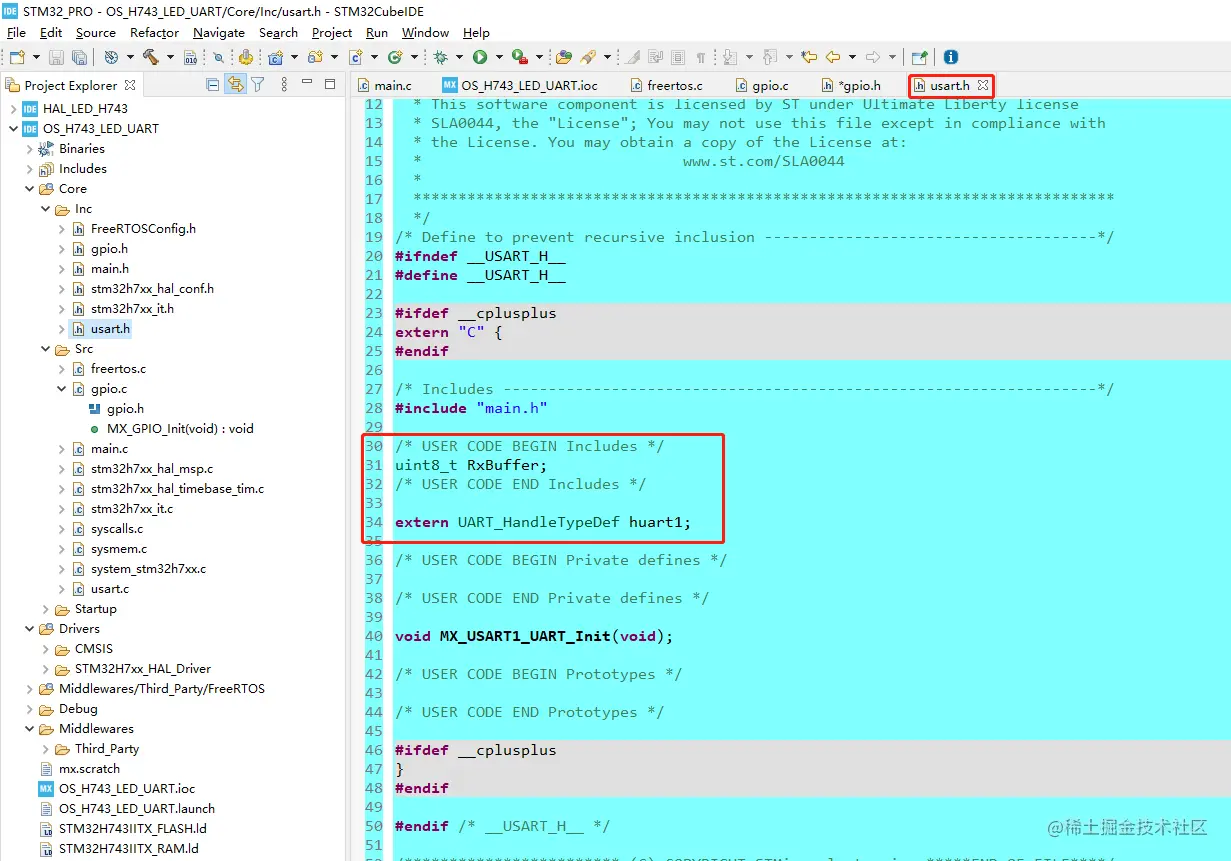Collapse the OS_H743_LED_UART project node
The height and width of the screenshot is (861, 1231).
coord(13,128)
